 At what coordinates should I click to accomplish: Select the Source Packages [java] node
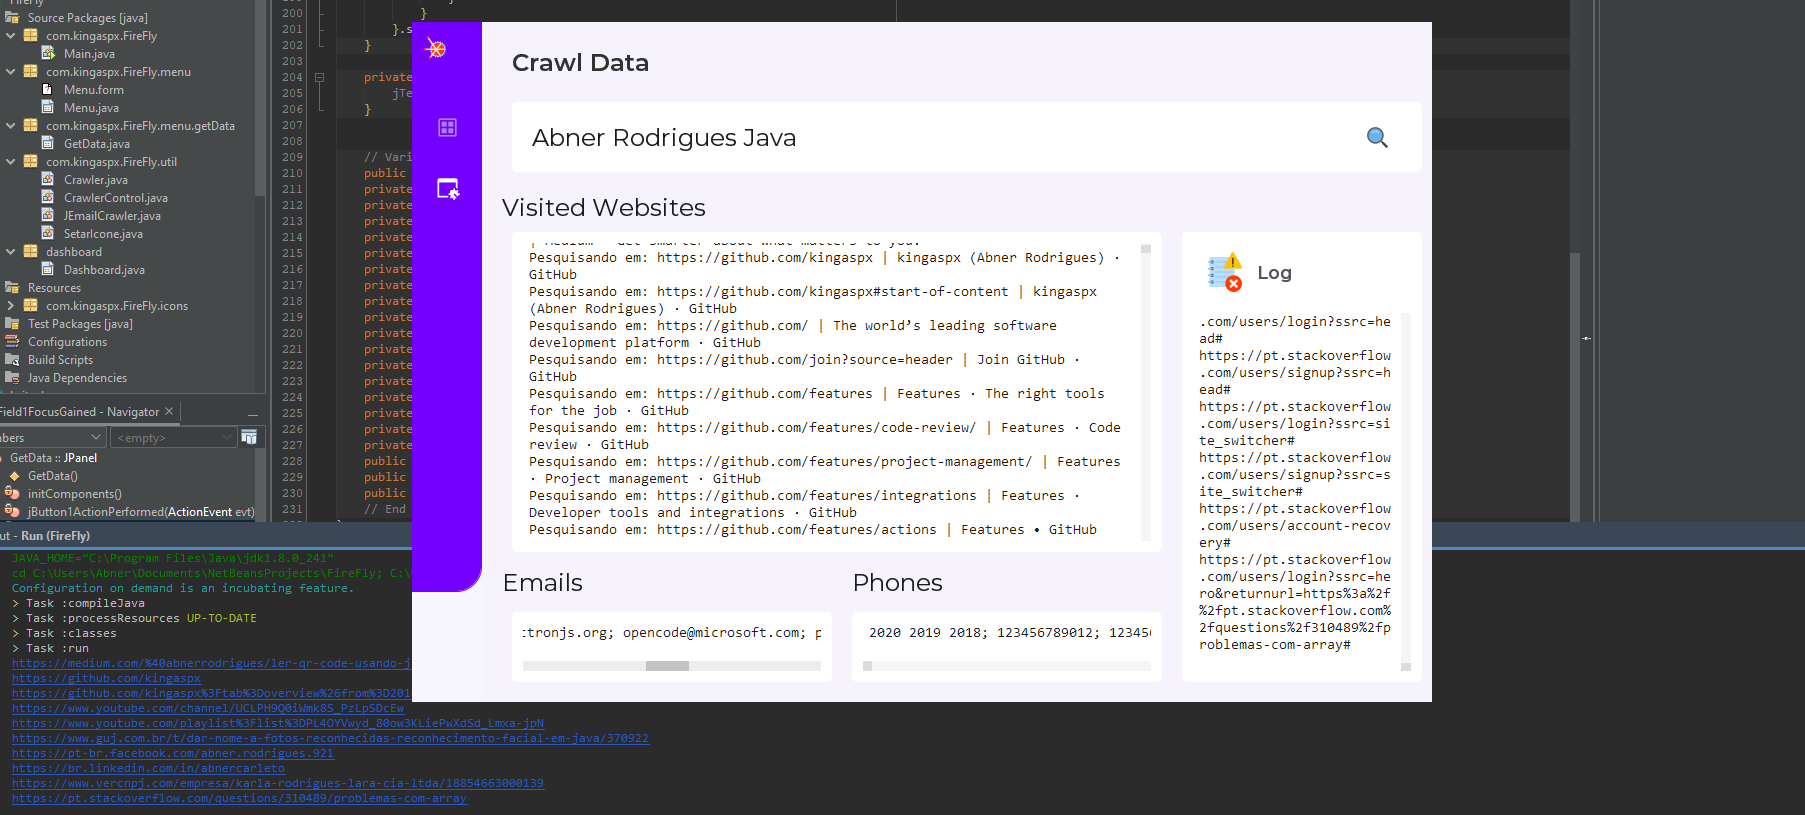tap(88, 17)
